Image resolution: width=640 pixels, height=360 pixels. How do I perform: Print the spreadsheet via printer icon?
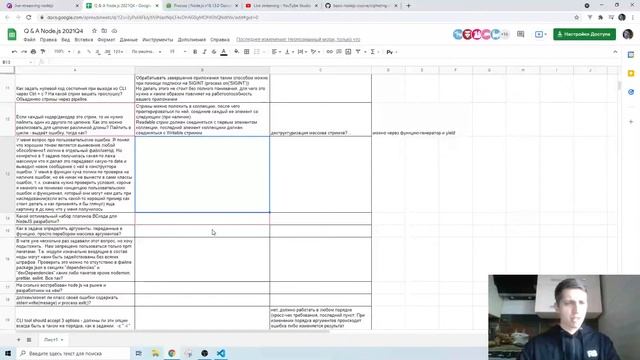point(33,52)
